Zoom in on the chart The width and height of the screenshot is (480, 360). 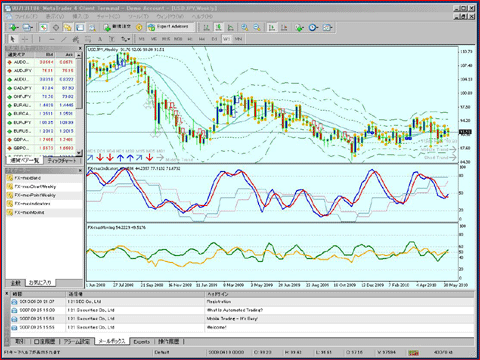pyautogui.click(x=245, y=28)
